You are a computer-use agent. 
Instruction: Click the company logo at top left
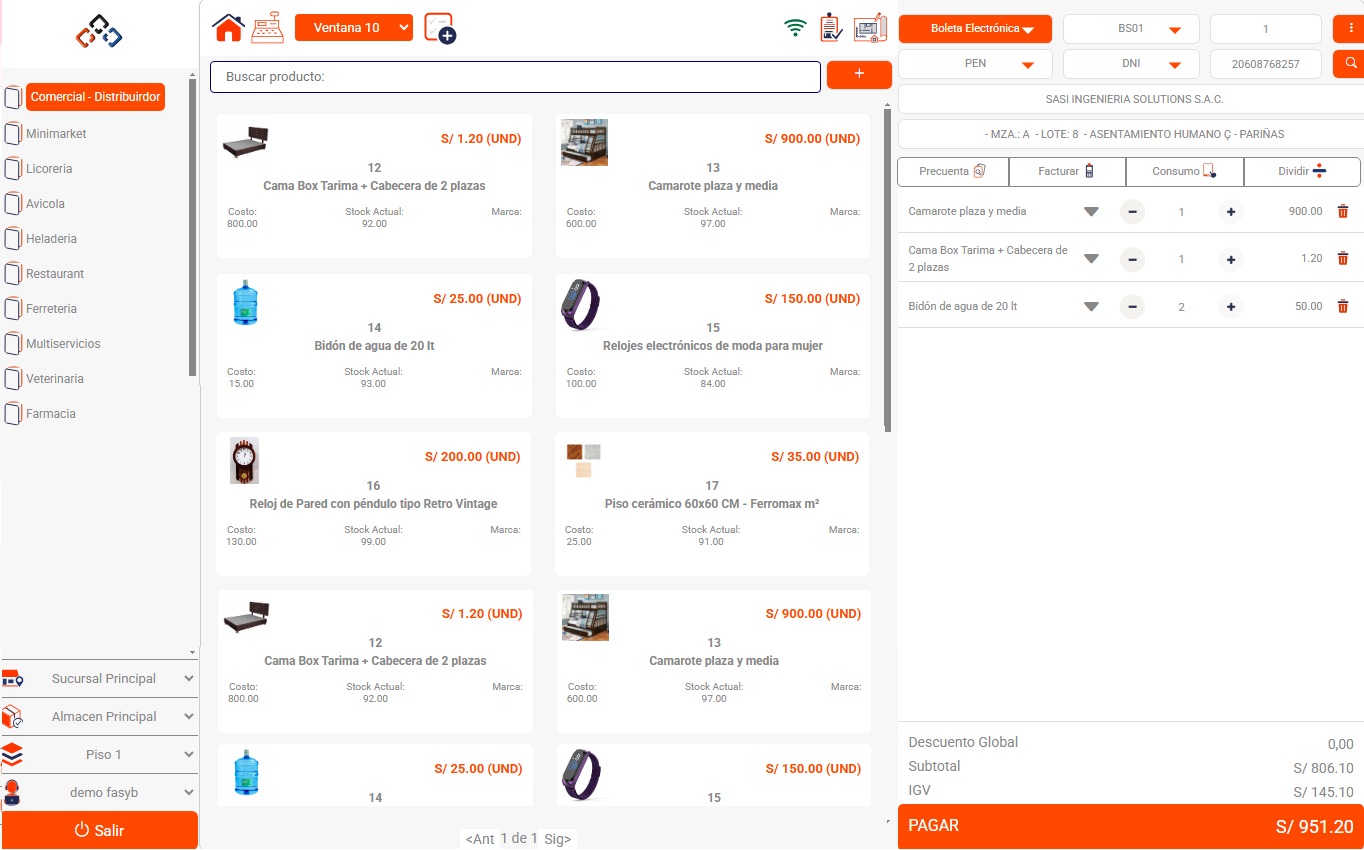click(99, 33)
